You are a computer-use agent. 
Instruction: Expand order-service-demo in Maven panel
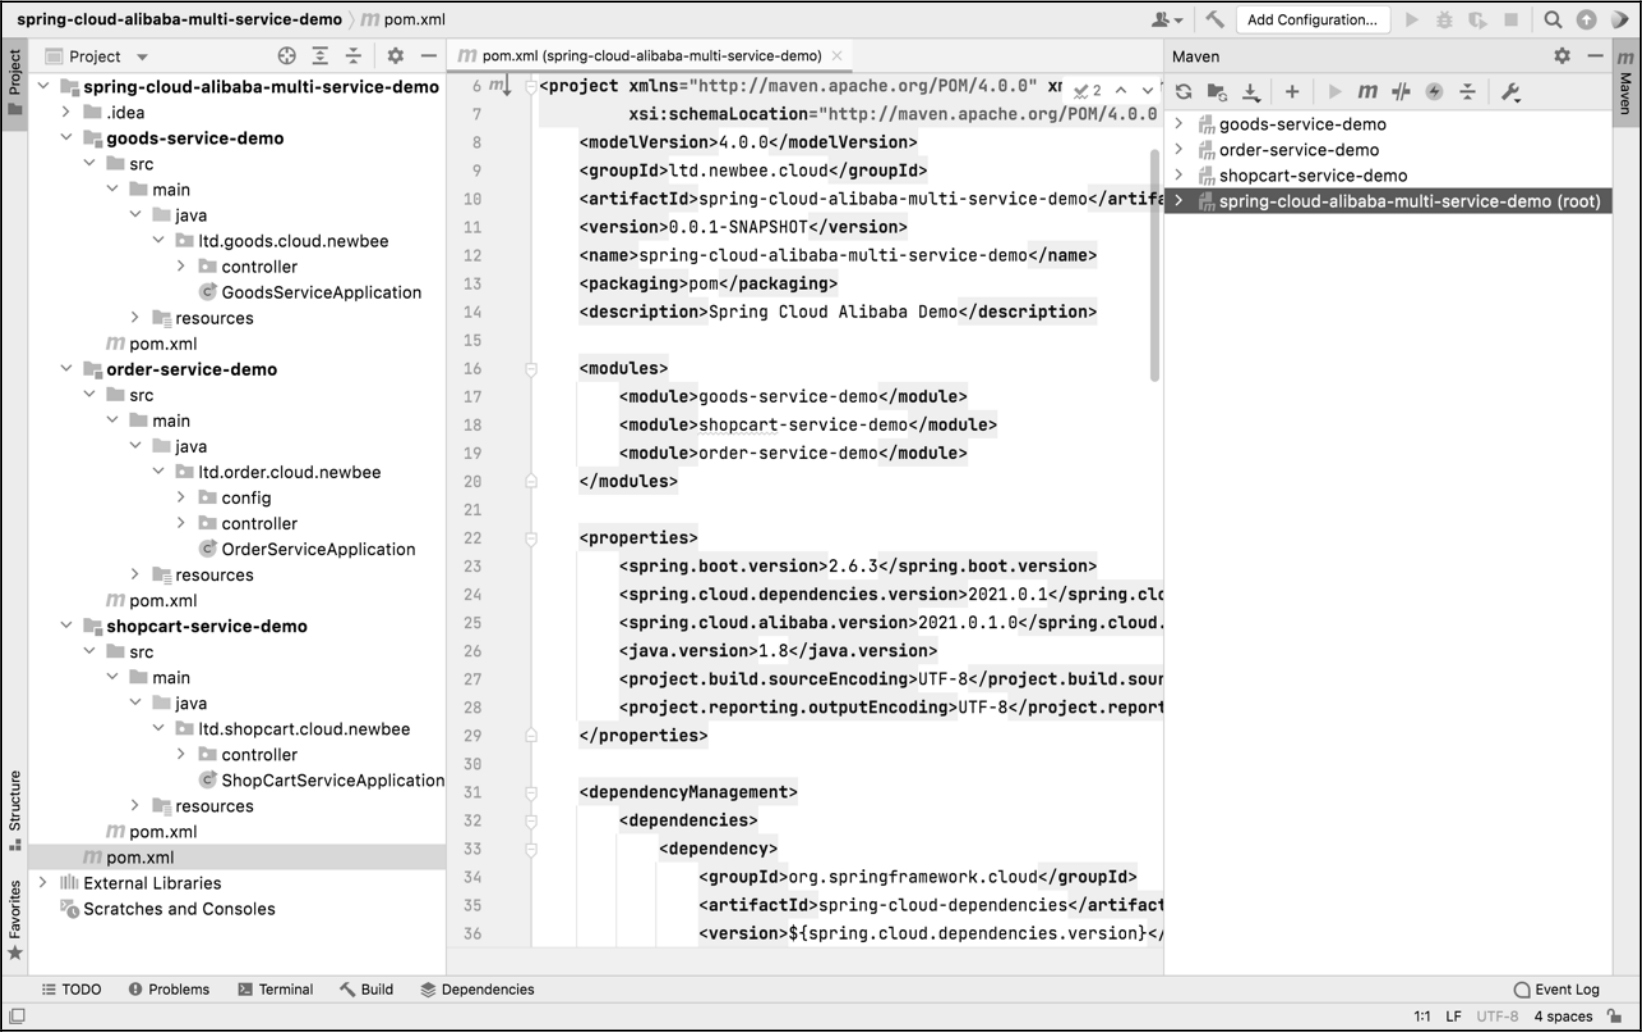click(x=1179, y=150)
